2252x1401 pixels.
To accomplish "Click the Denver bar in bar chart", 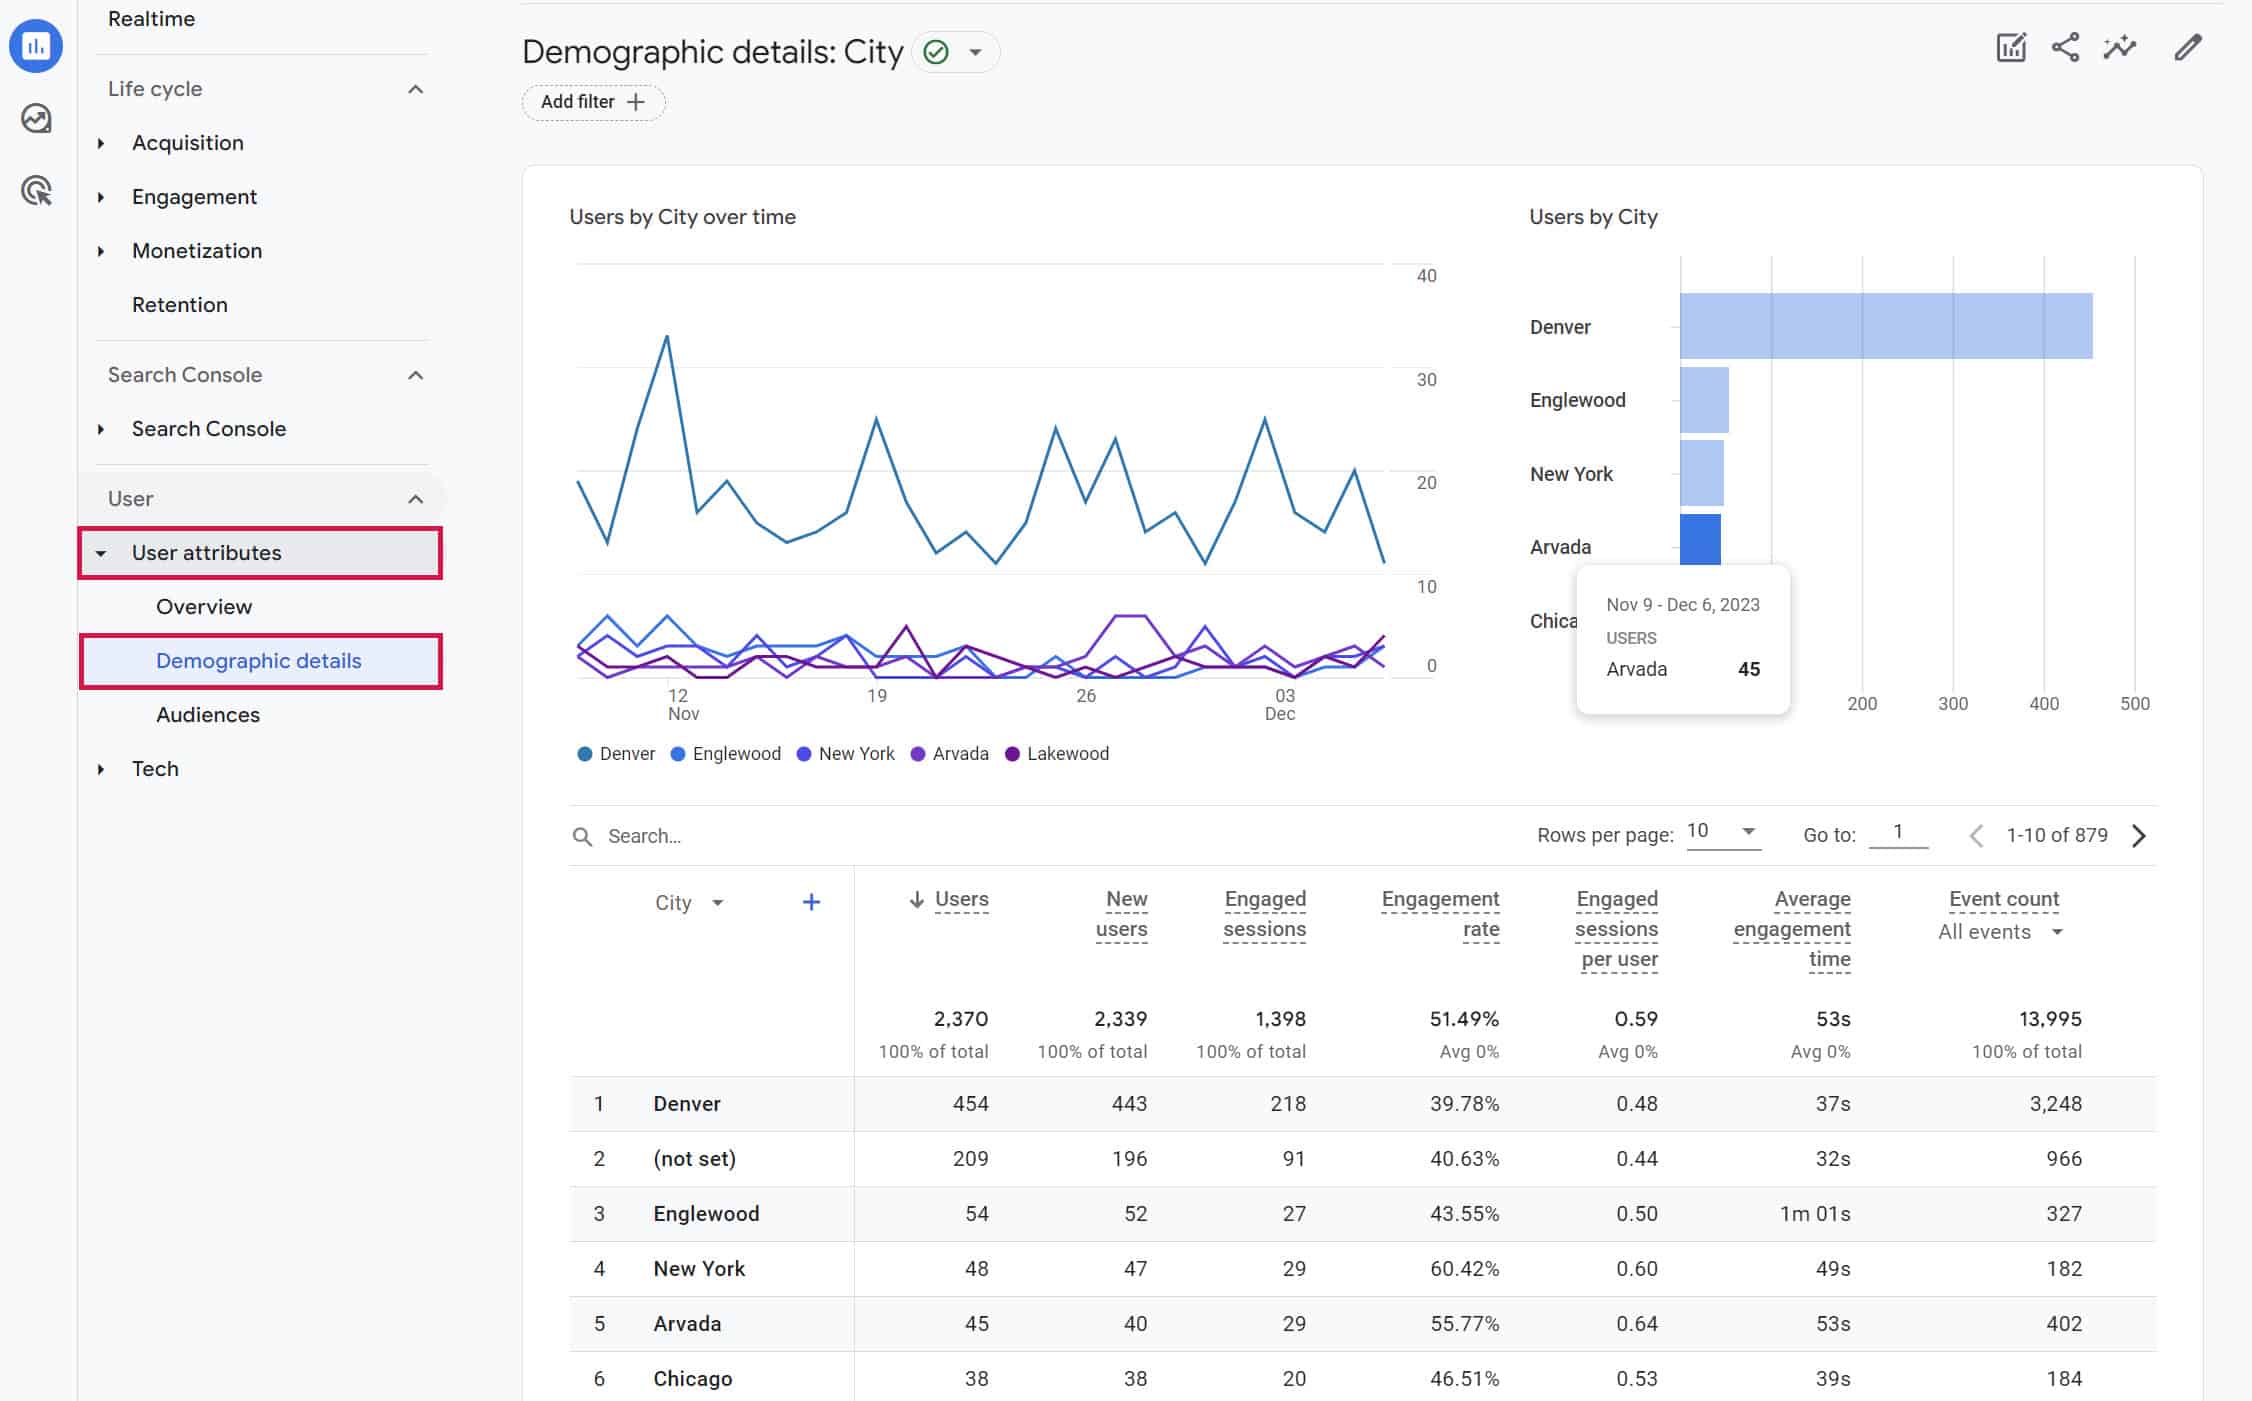I will tap(1886, 326).
